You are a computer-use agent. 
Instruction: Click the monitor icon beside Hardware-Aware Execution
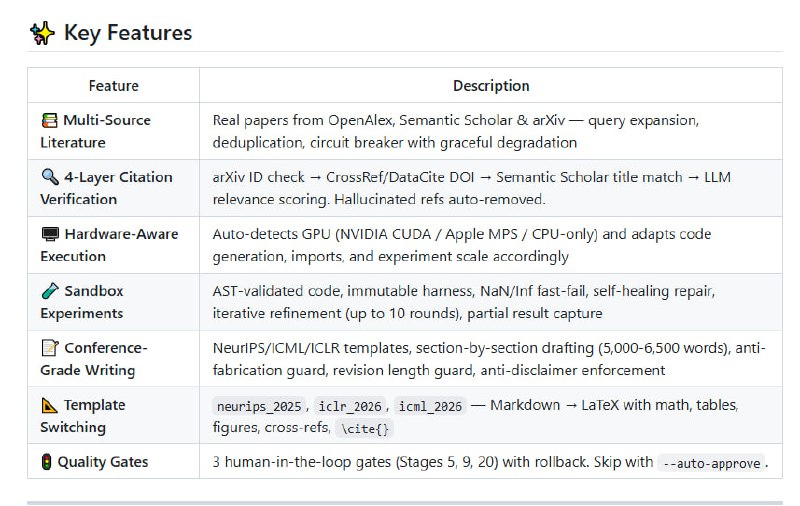click(x=49, y=234)
